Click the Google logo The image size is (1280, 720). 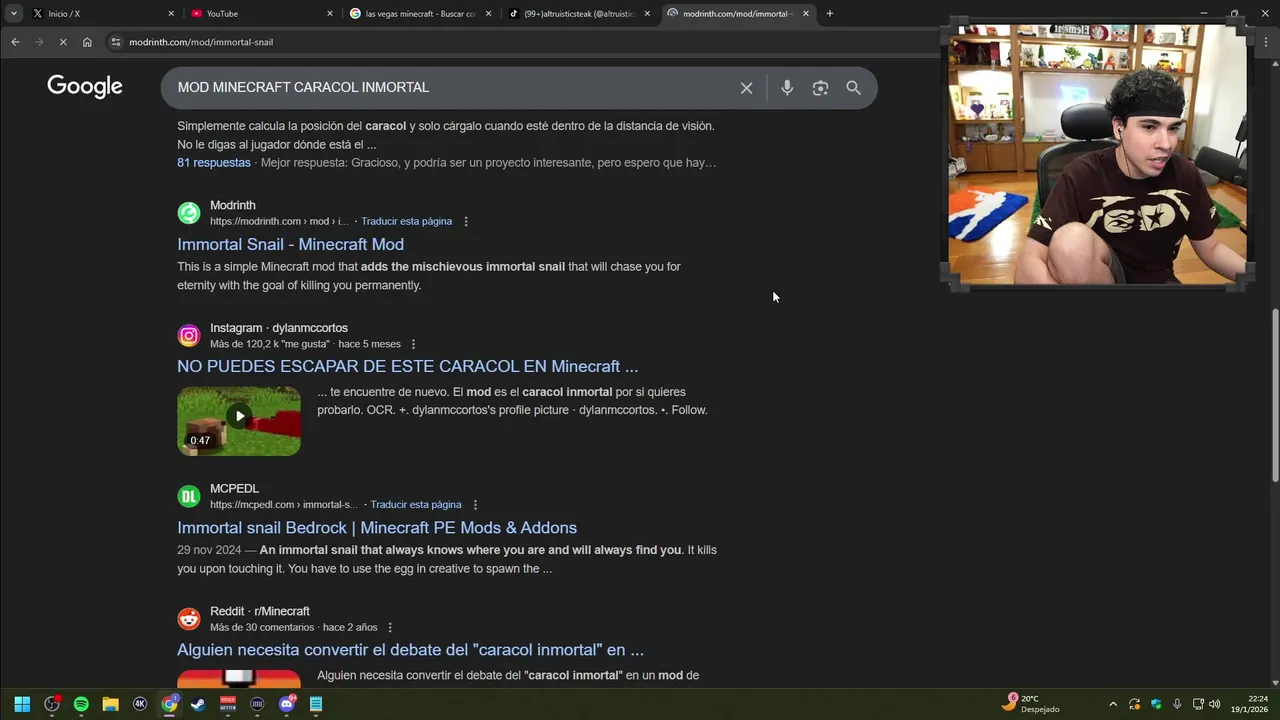pos(85,87)
